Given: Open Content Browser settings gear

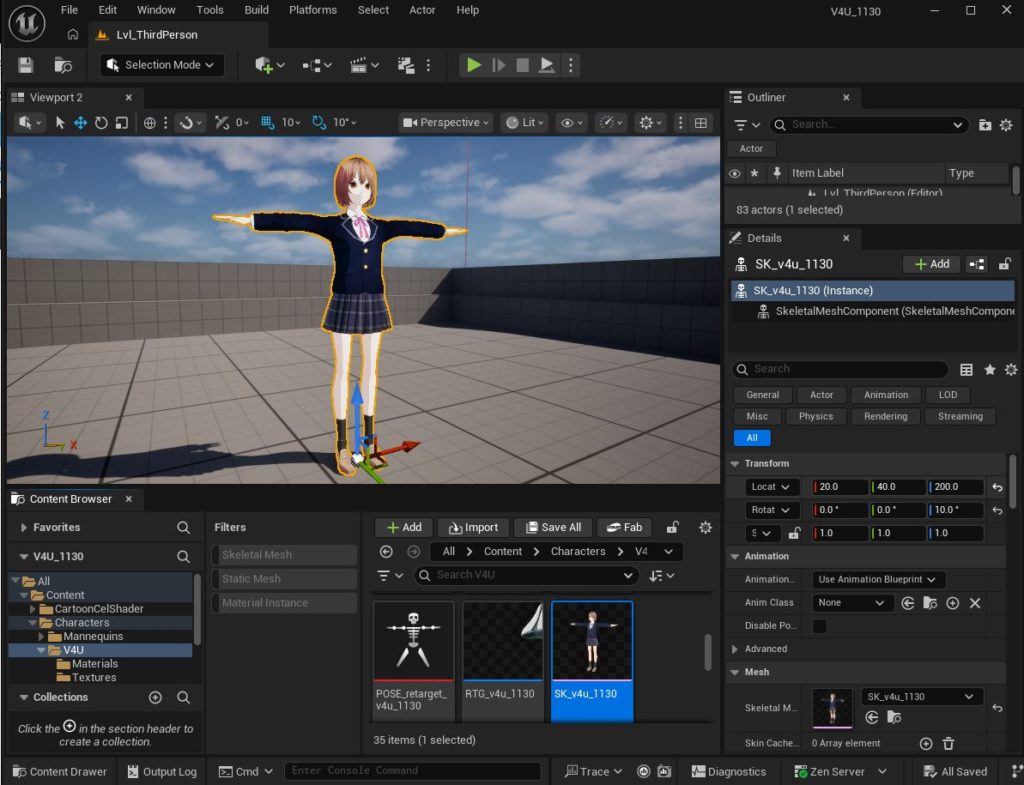Looking at the screenshot, I should pyautogui.click(x=705, y=527).
